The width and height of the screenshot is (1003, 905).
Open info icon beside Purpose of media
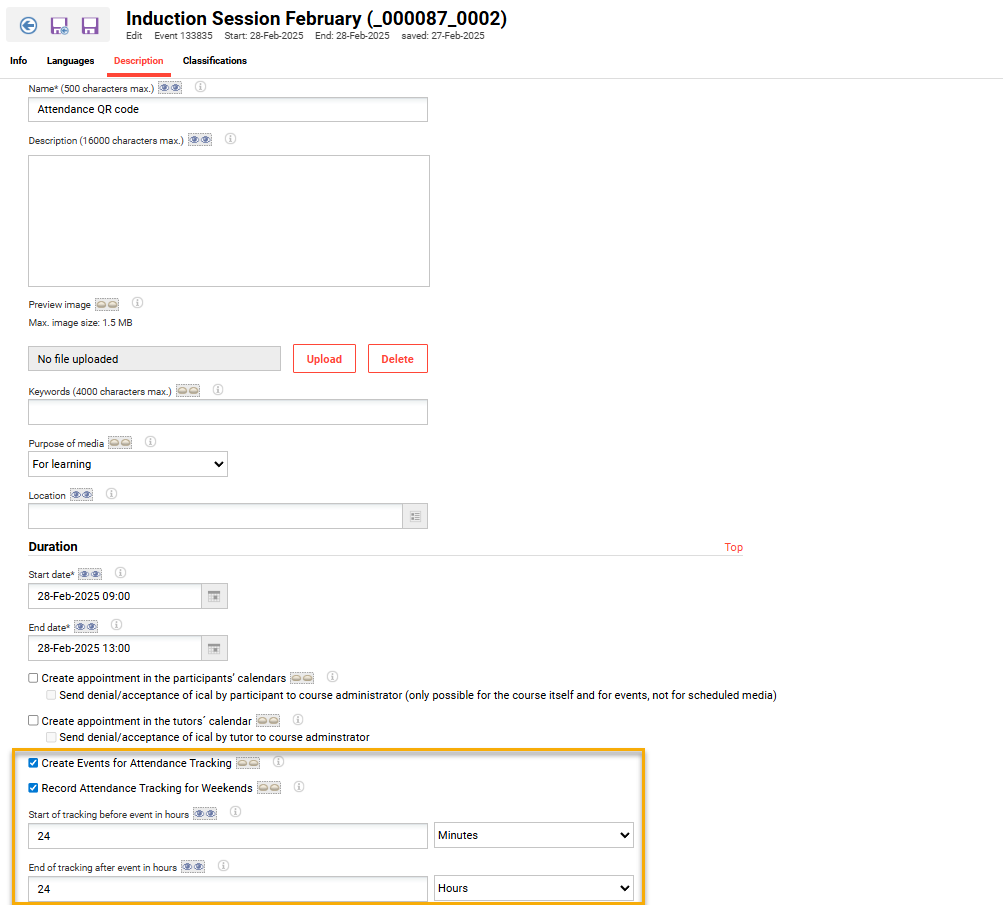point(150,442)
